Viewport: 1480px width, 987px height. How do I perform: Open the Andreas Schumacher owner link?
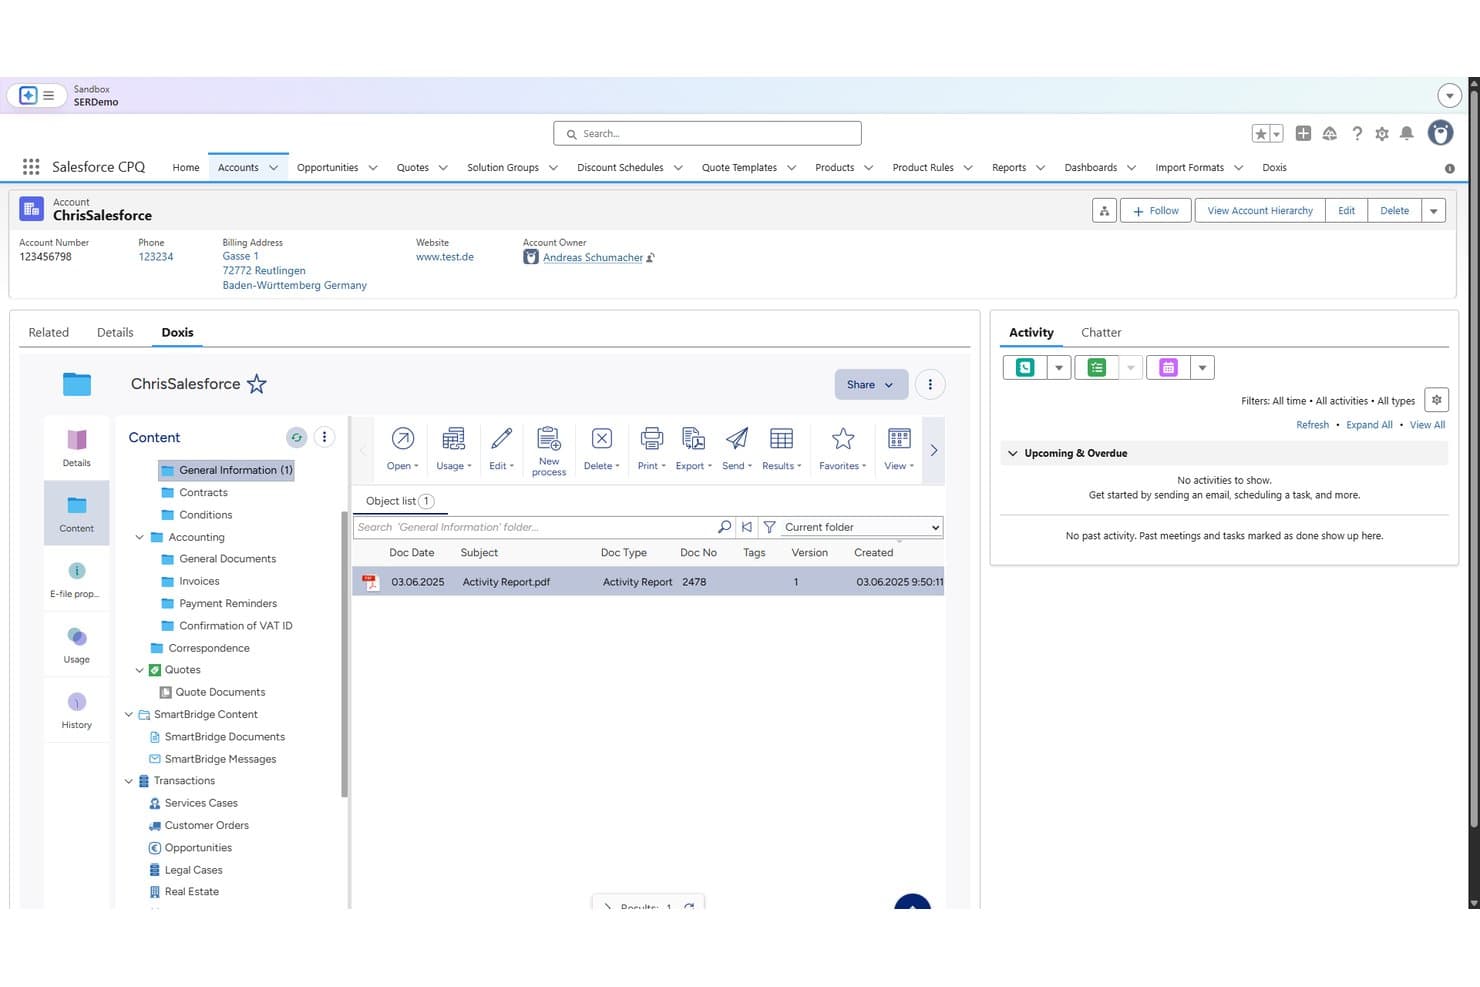[x=593, y=257]
